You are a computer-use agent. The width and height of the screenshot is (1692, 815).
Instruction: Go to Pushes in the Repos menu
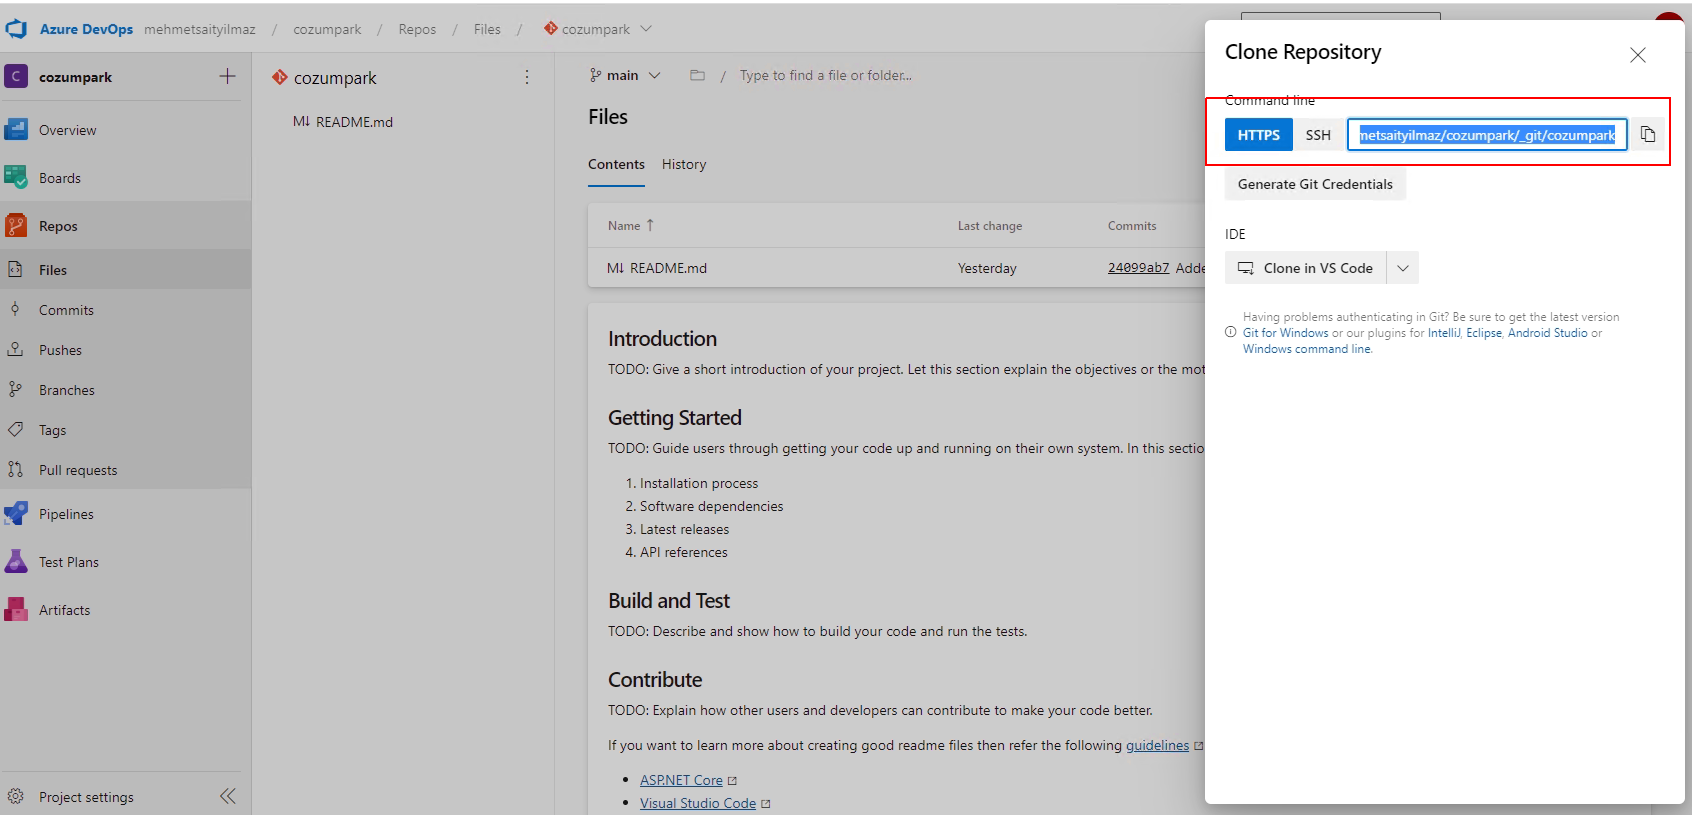(x=60, y=350)
